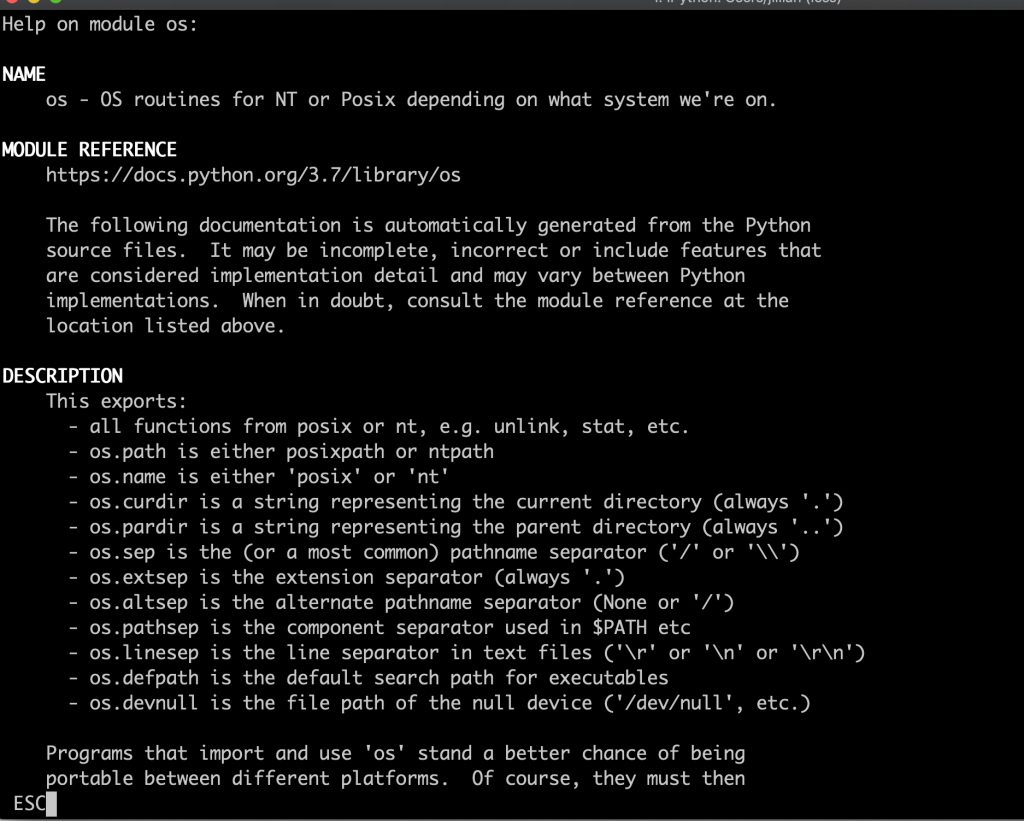
Task: Click the DESCRIPTION section heading
Action: pyautogui.click(x=62, y=376)
